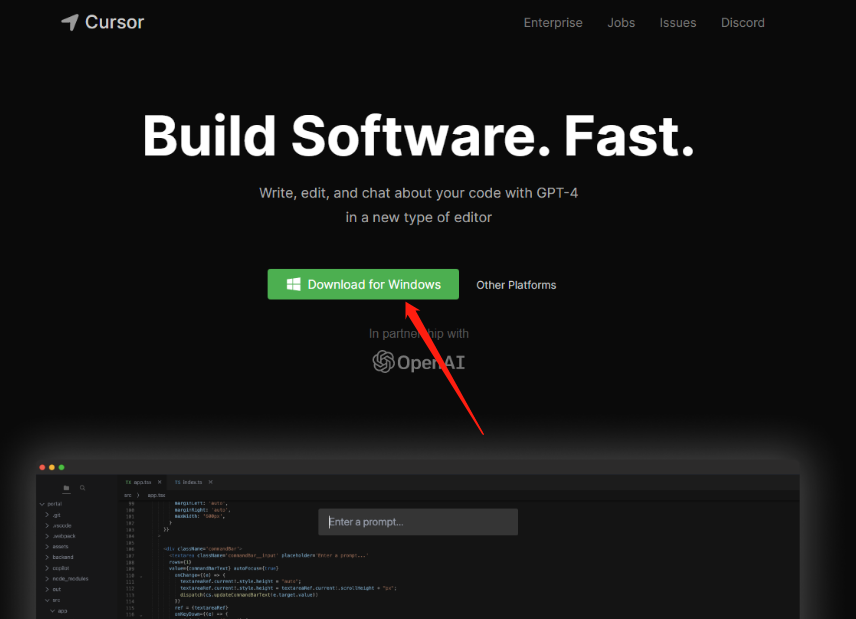The width and height of the screenshot is (856, 619).
Task: Click Download for Windows button
Action: pyautogui.click(x=363, y=284)
